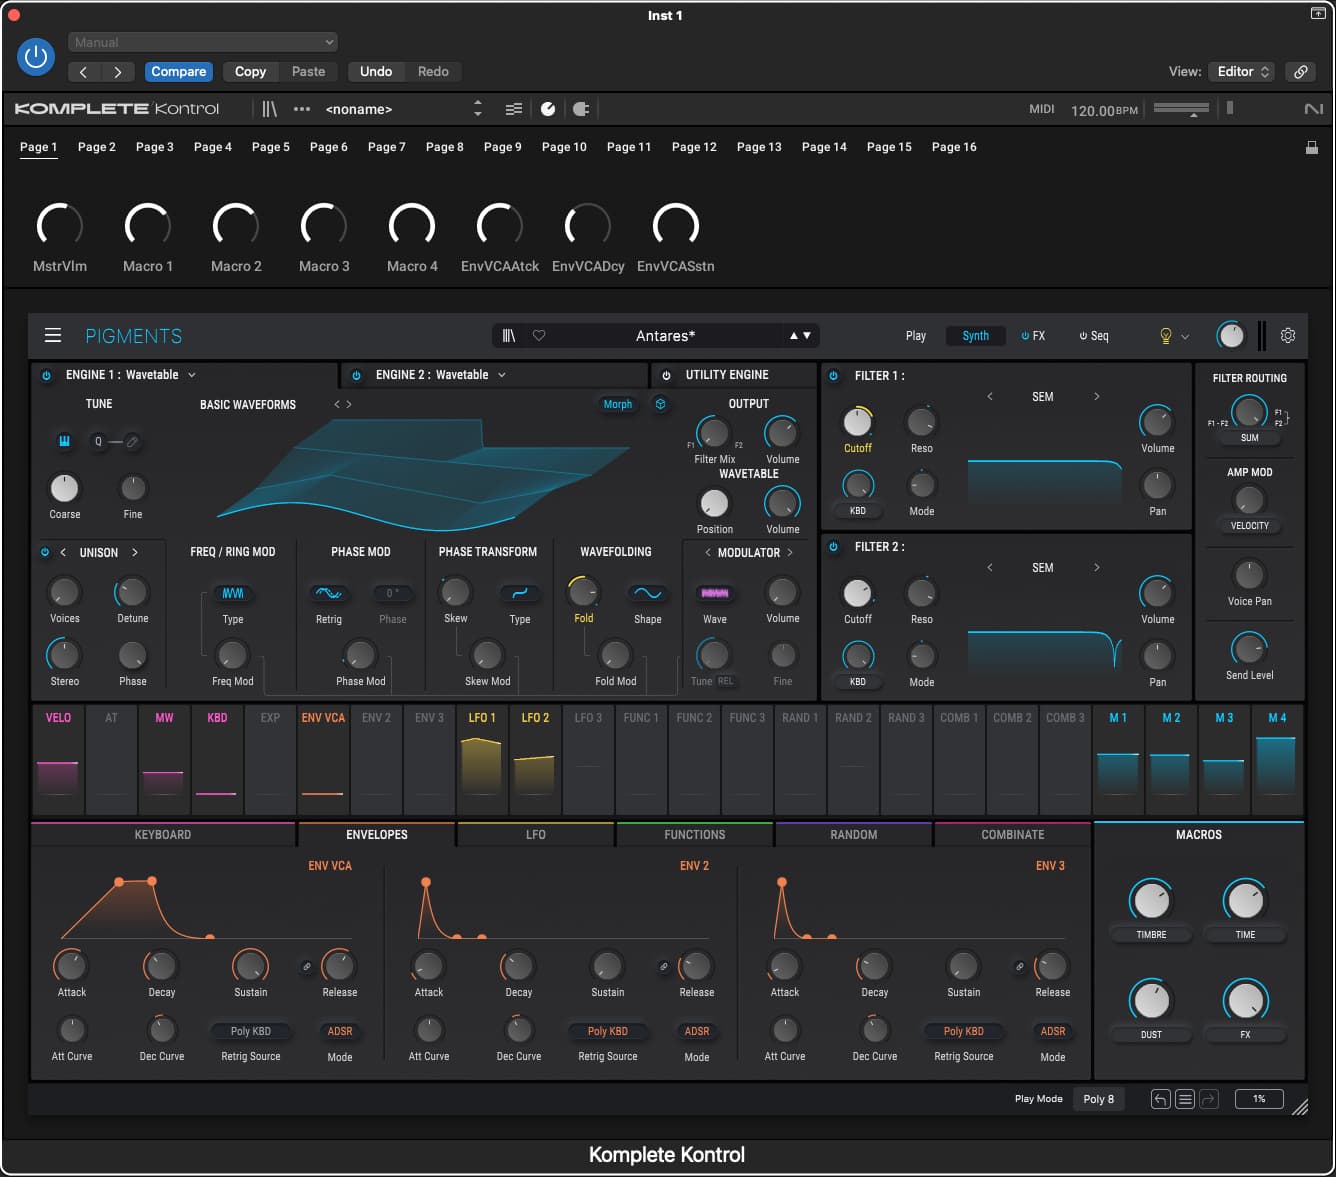Switch to Page 16 tab
The image size is (1336, 1177).
point(954,147)
